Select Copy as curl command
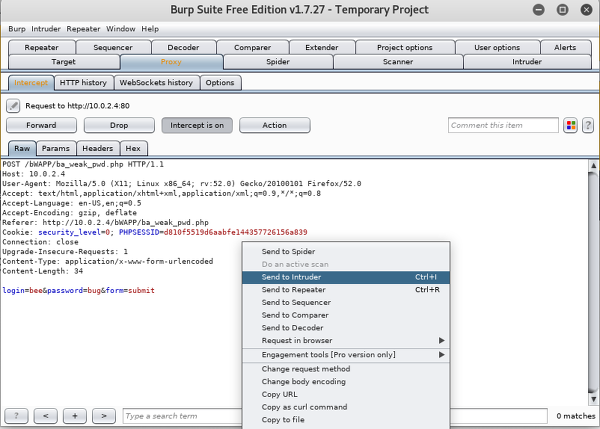 (x=346, y=407)
